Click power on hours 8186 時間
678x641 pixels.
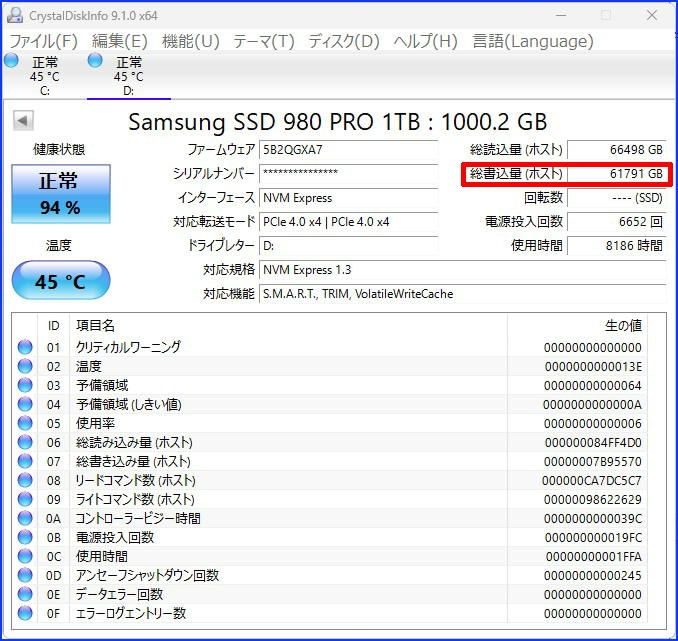pyautogui.click(x=617, y=246)
